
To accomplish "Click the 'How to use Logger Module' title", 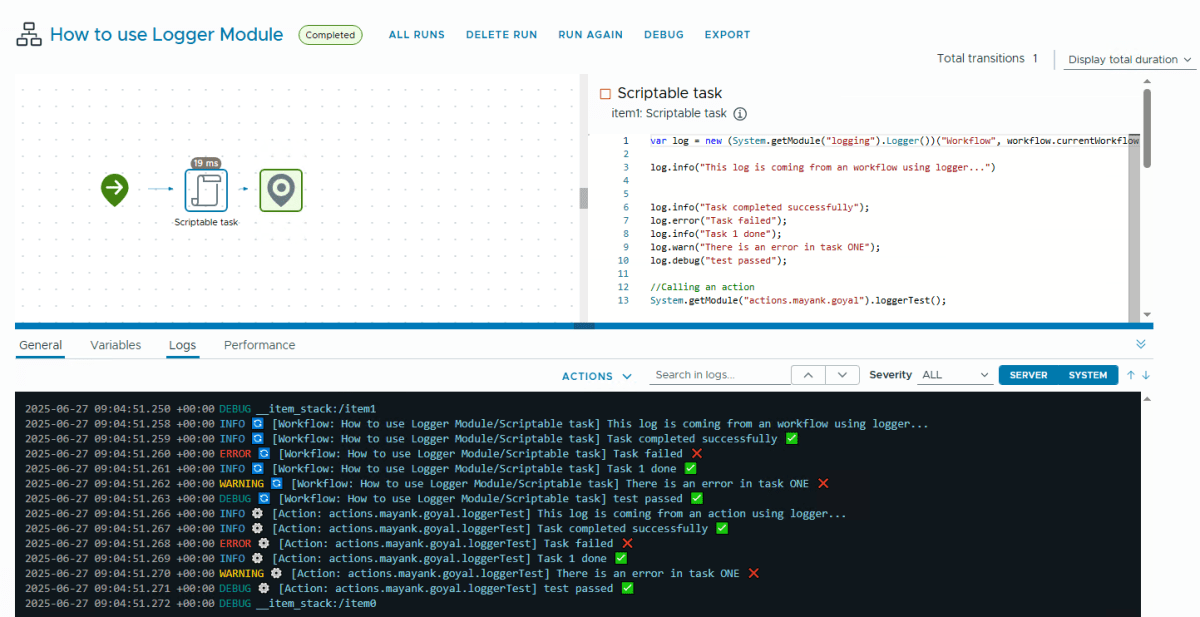I will (166, 35).
